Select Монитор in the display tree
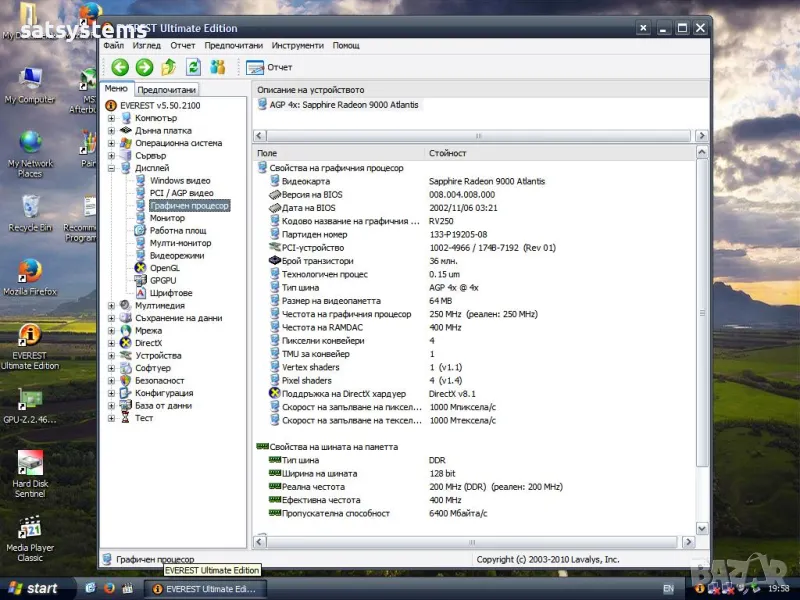800x600 pixels. 167,218
